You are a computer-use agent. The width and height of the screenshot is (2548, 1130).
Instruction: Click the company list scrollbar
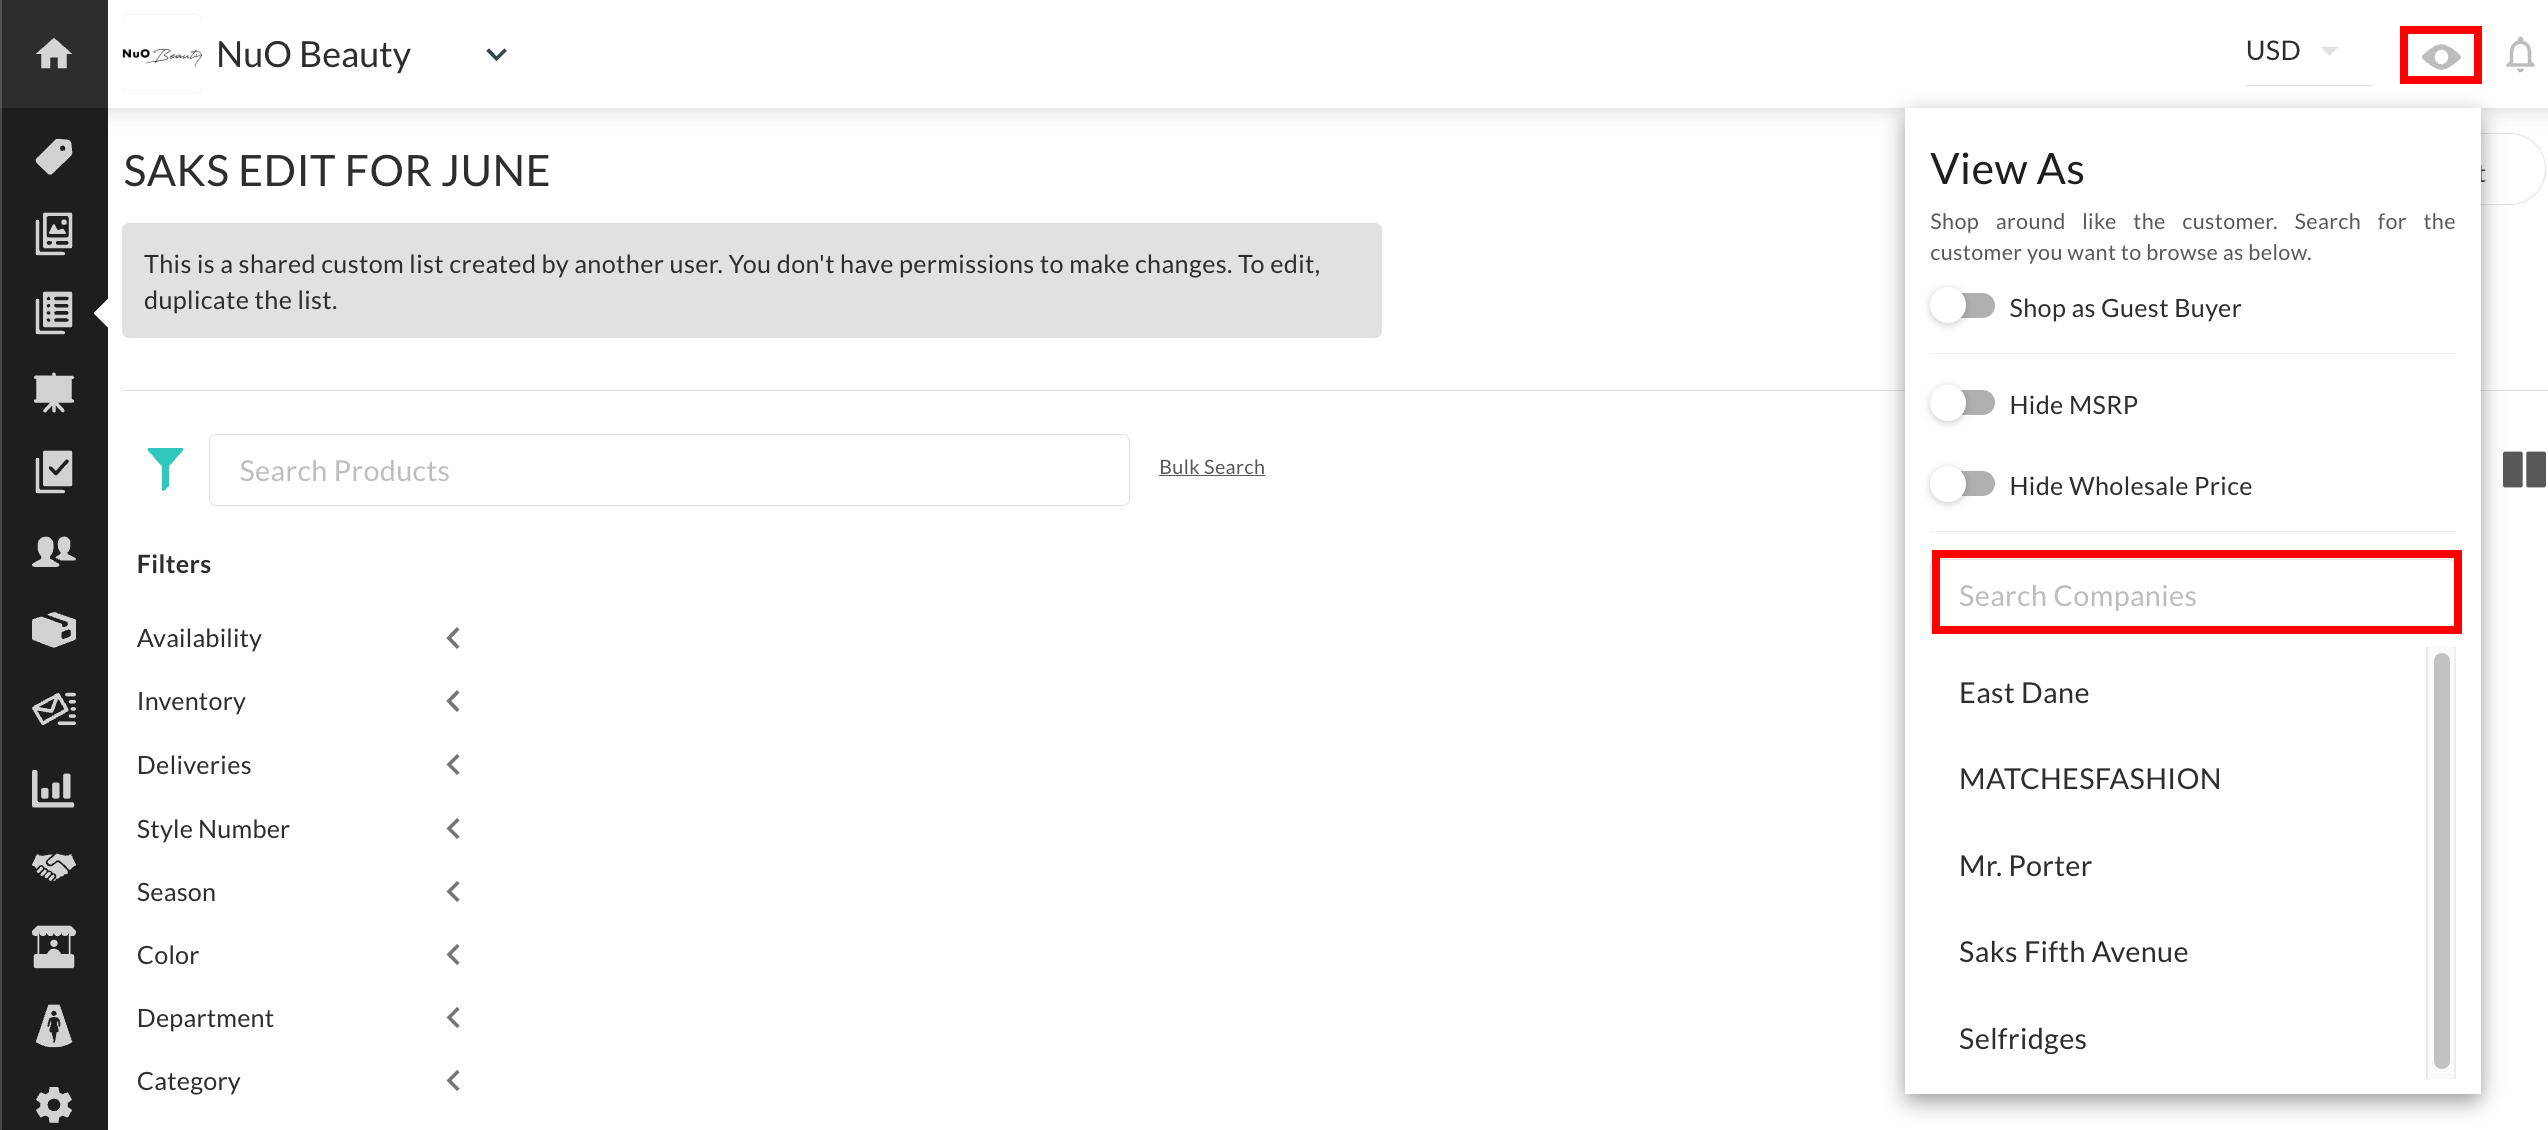tap(2442, 861)
